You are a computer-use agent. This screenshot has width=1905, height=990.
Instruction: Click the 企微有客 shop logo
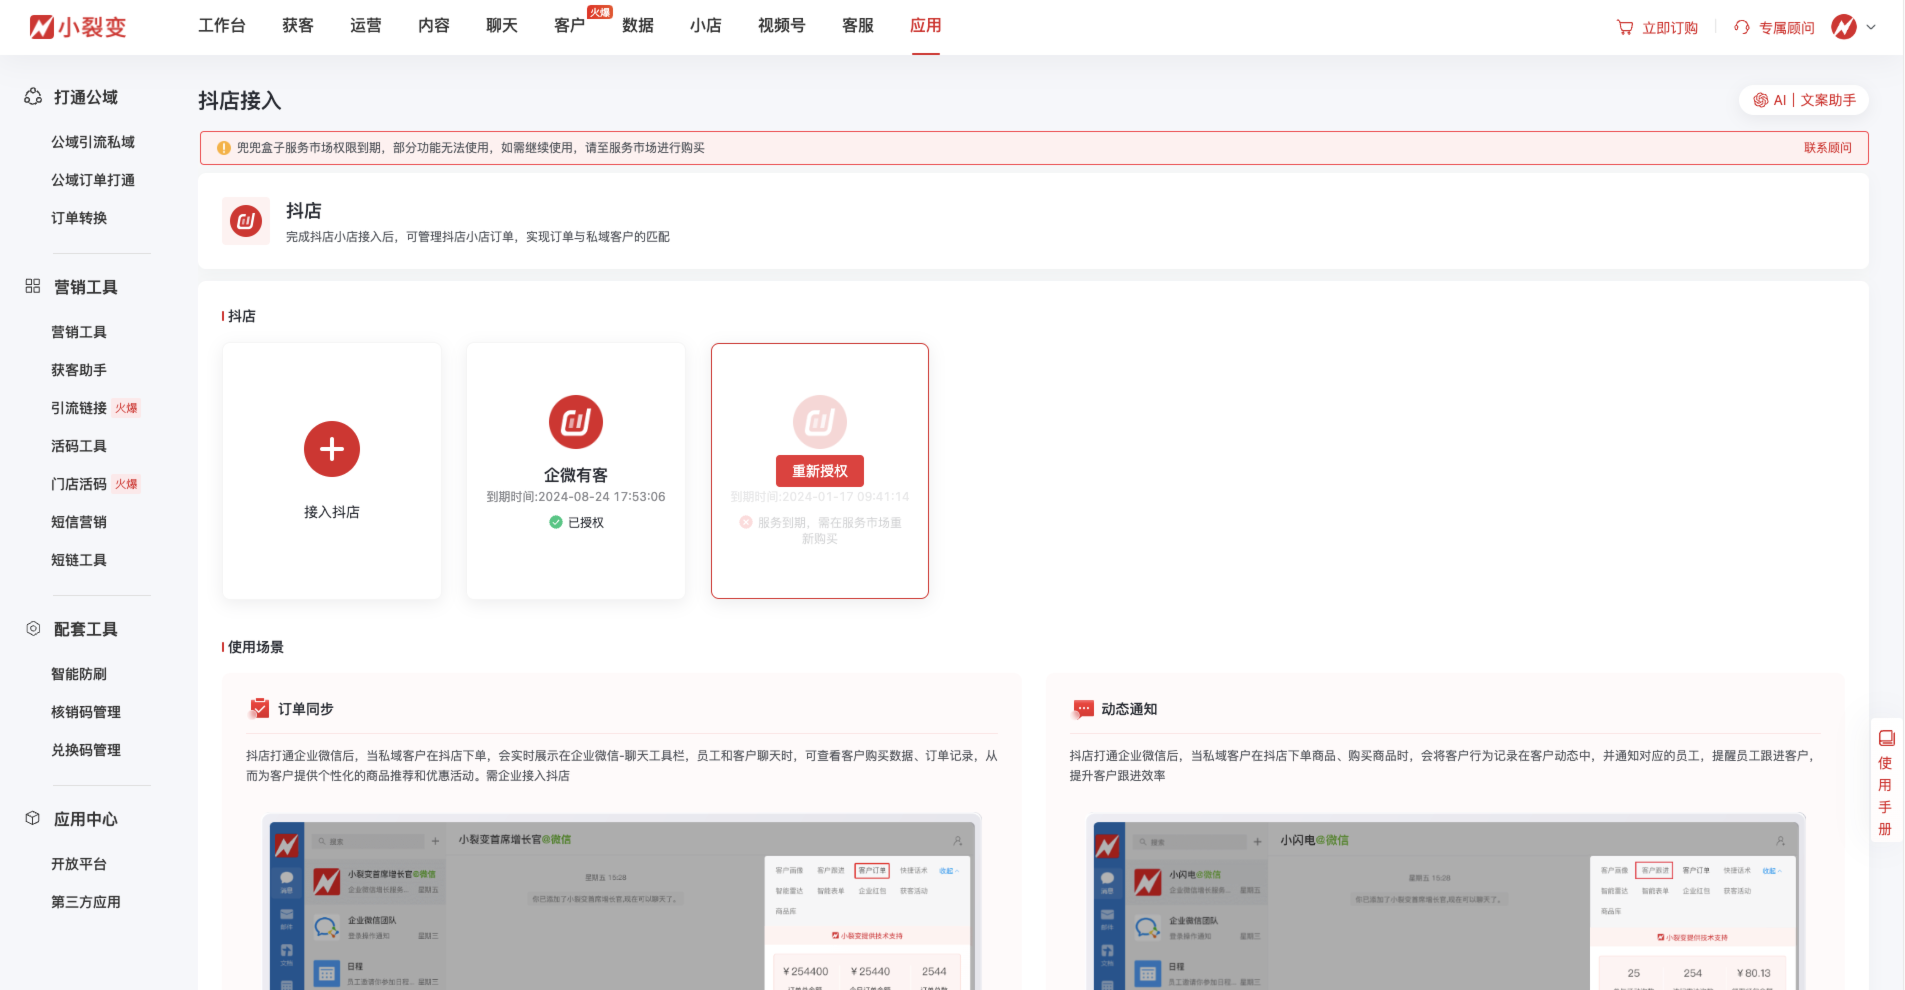tap(576, 422)
